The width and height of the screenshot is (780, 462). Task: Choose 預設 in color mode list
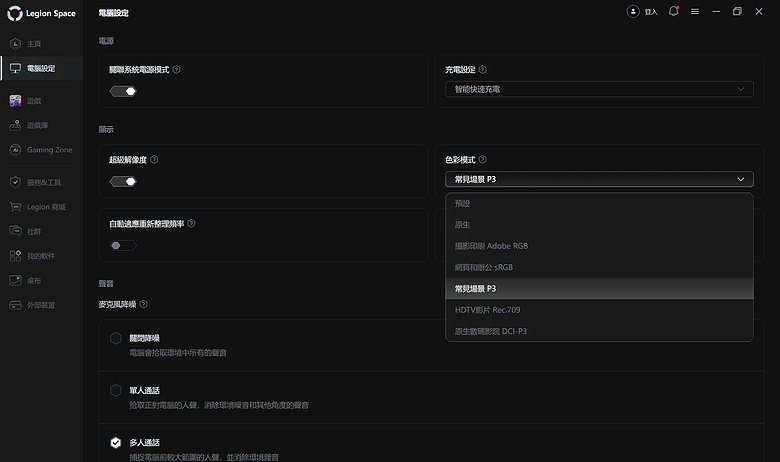[599, 203]
